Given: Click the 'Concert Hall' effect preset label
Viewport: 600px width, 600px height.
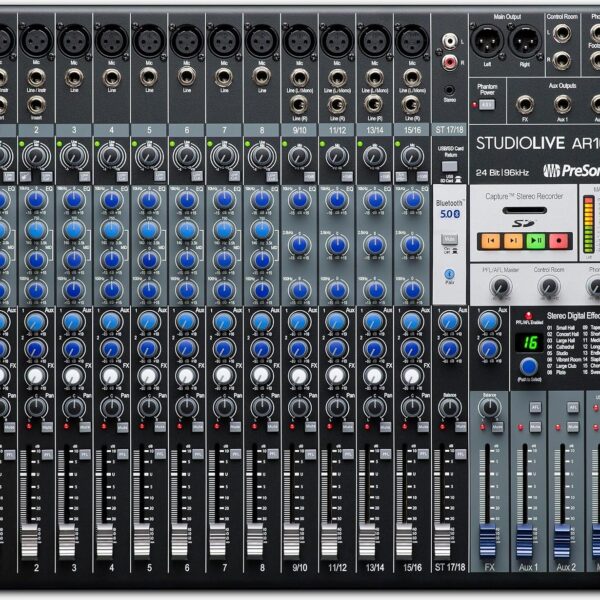Looking at the screenshot, I should 566,334.
